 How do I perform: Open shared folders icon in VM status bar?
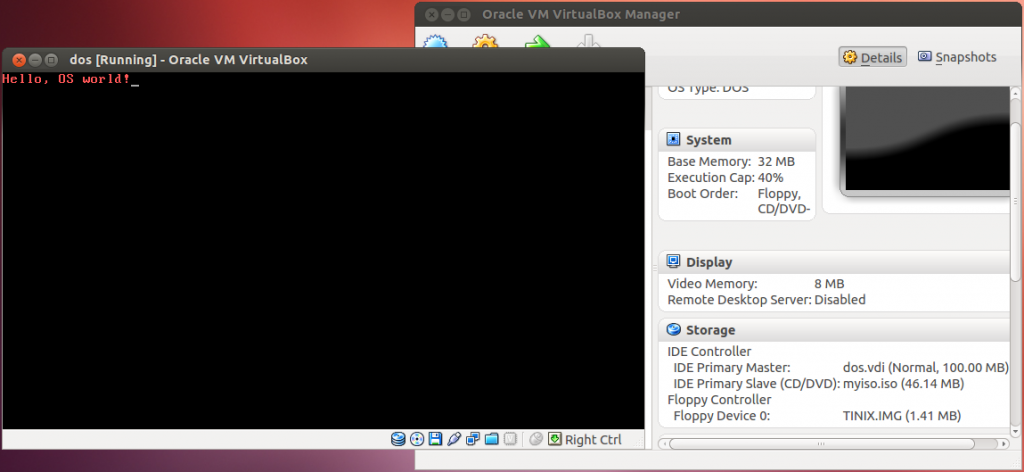[492, 439]
